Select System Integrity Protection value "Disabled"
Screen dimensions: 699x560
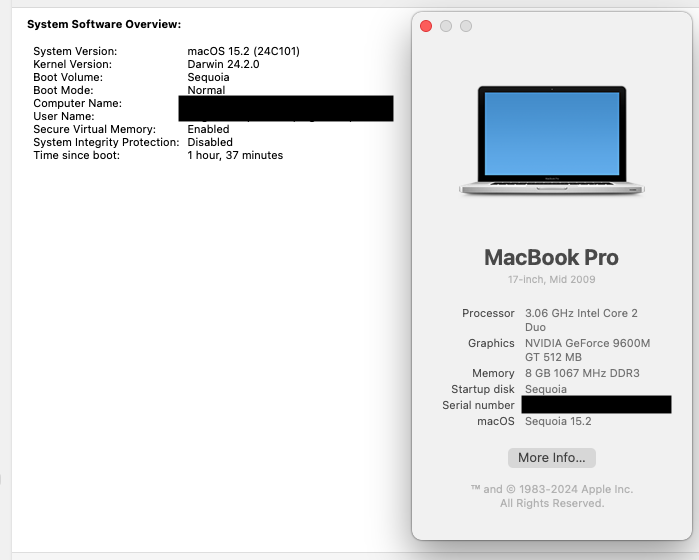tap(210, 142)
